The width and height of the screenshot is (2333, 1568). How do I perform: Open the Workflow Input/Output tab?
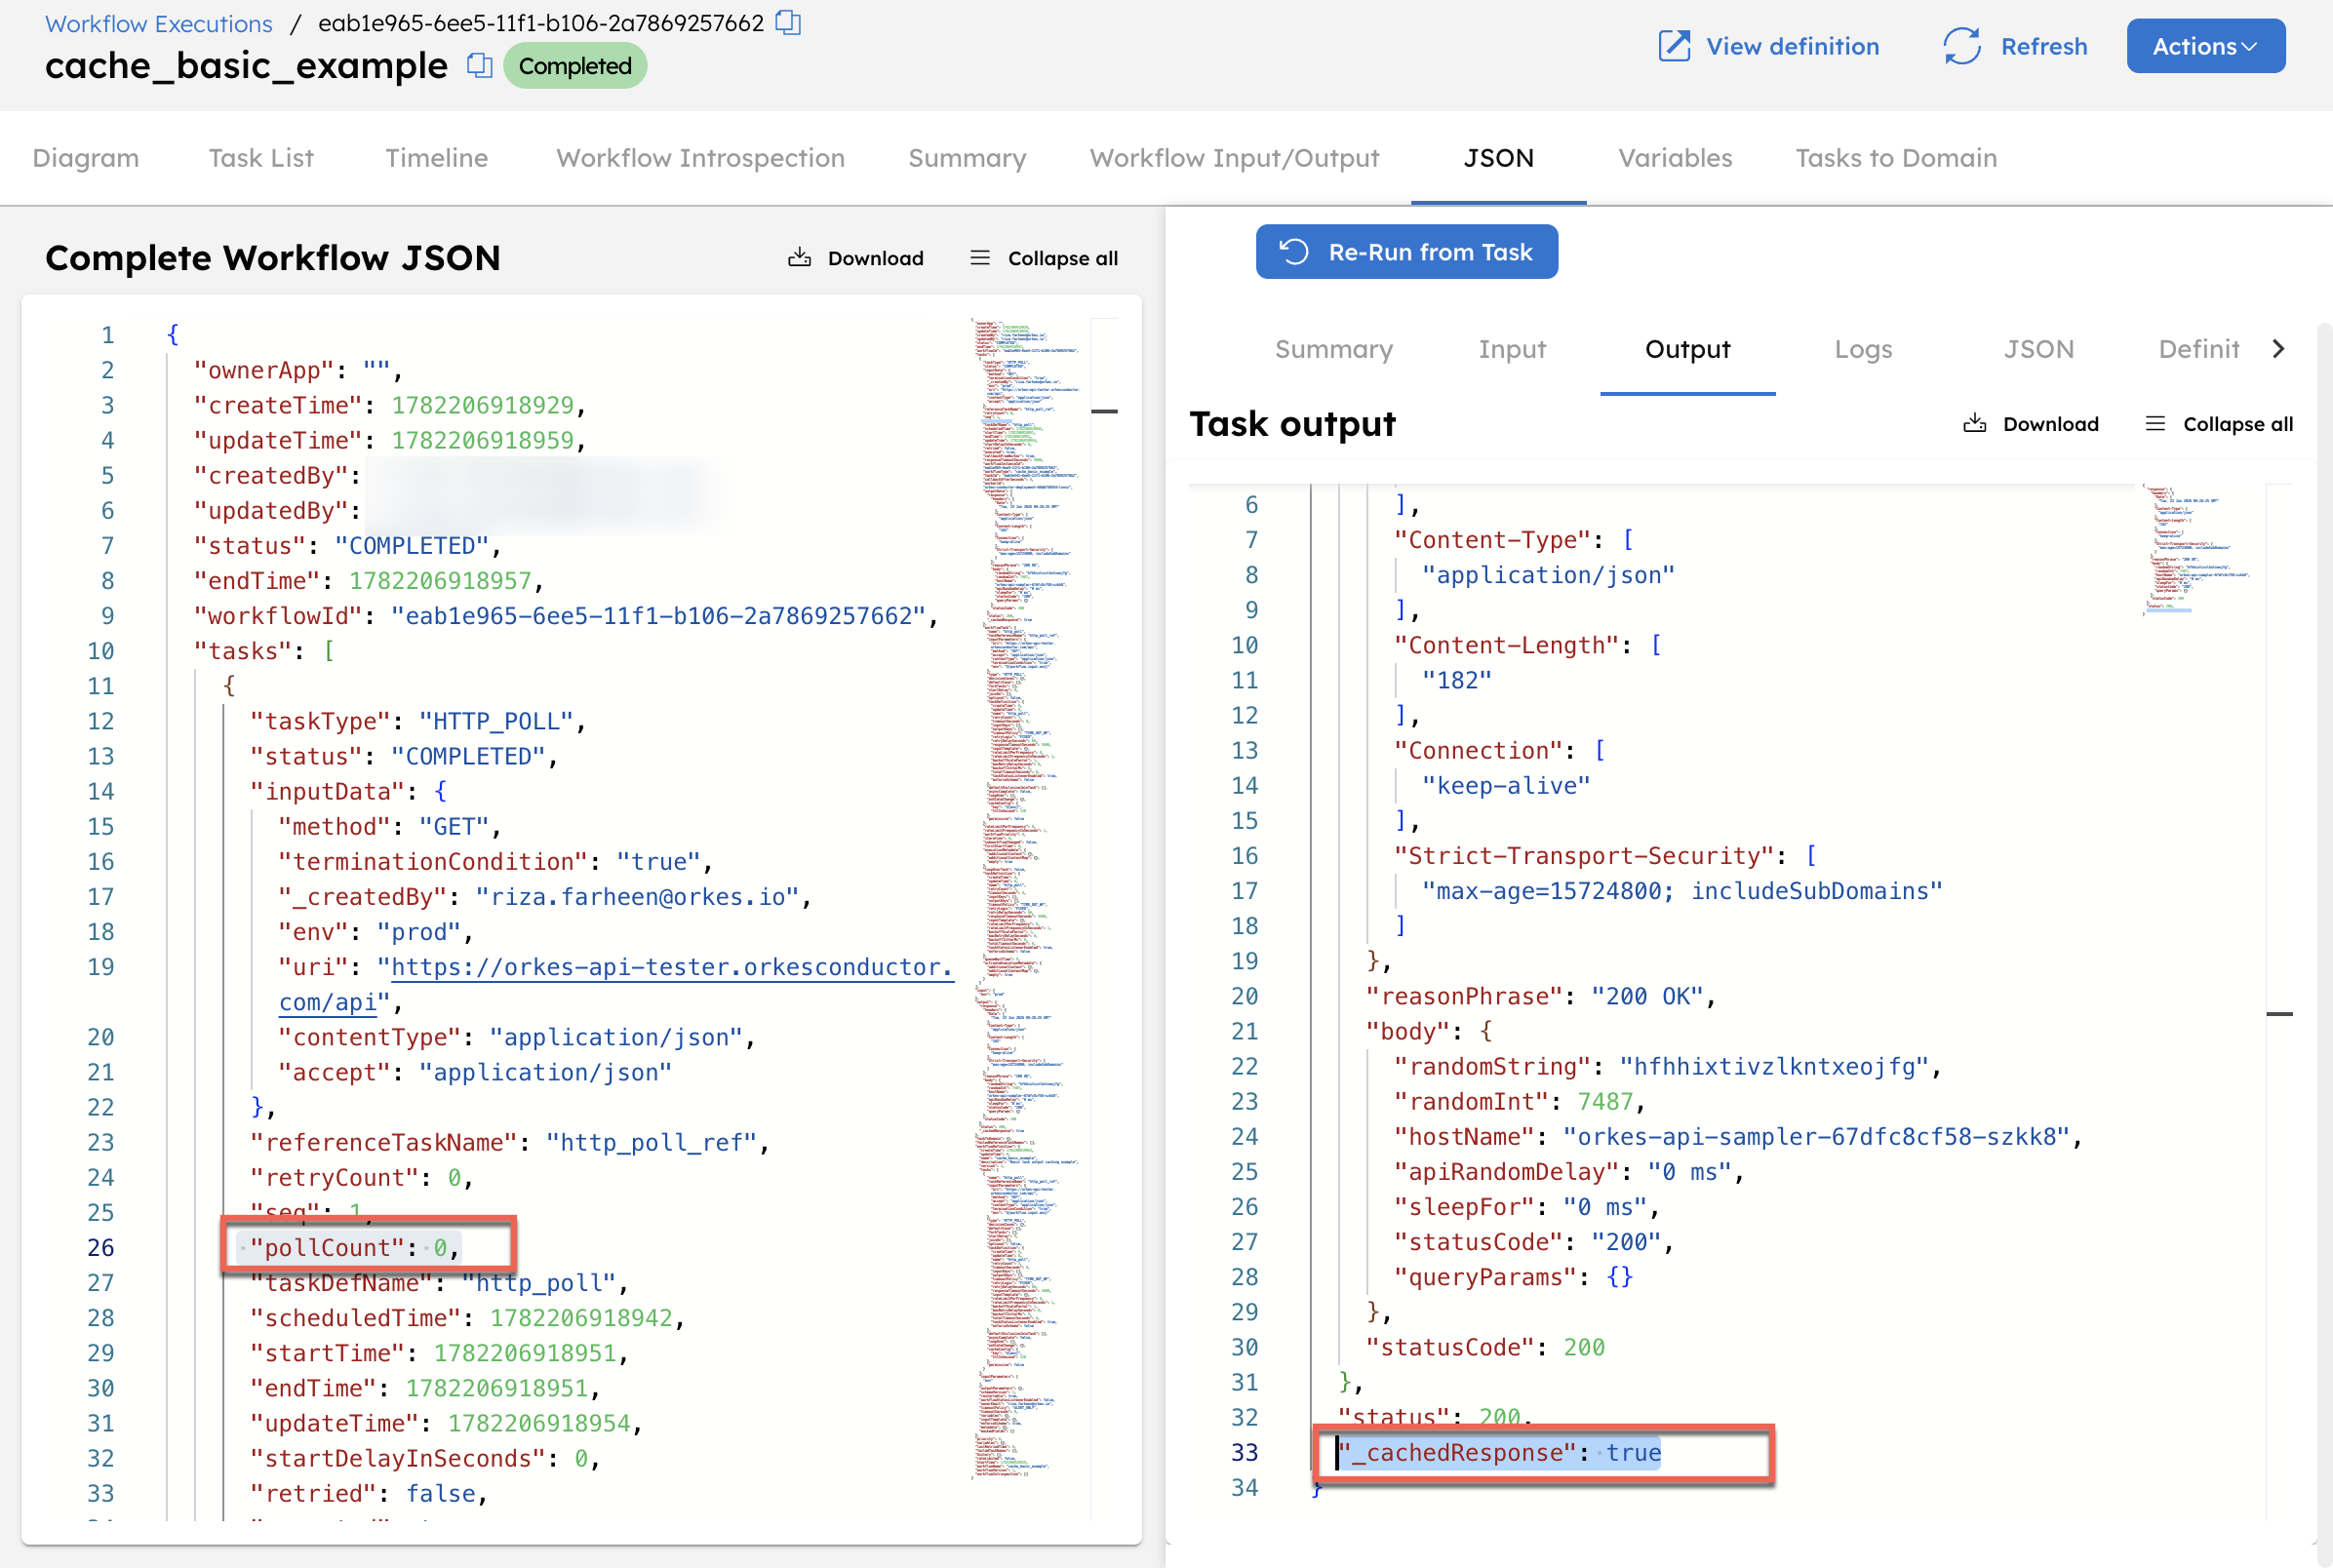(x=1234, y=158)
